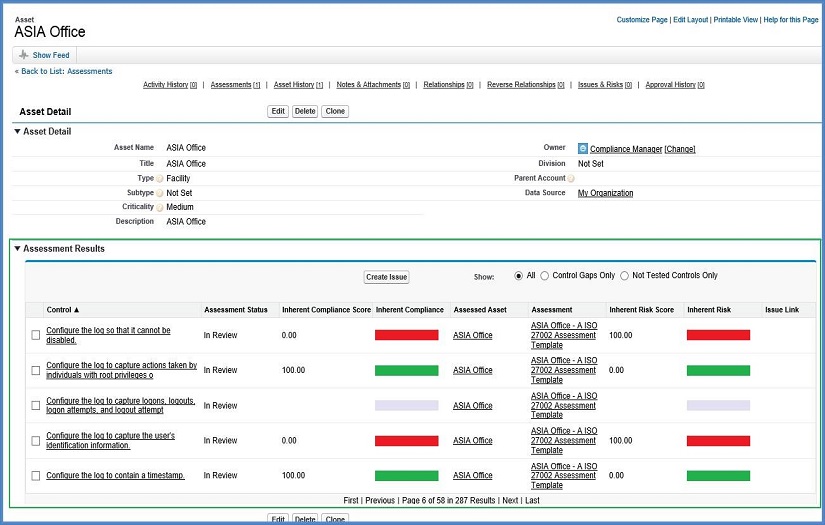Click the Parent Account help icon
The image size is (825, 525).
(x=571, y=178)
